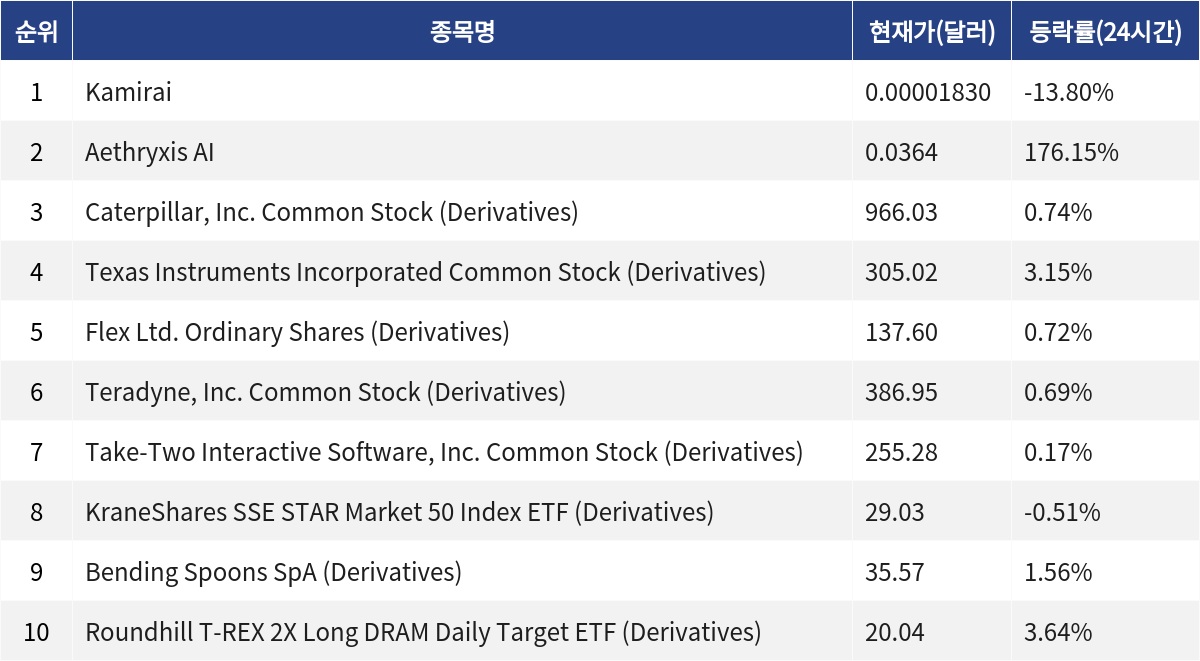Open Texas Instruments Incorporated Common Stock row
Viewport: 1200px width, 661px height.
[x=425, y=273]
